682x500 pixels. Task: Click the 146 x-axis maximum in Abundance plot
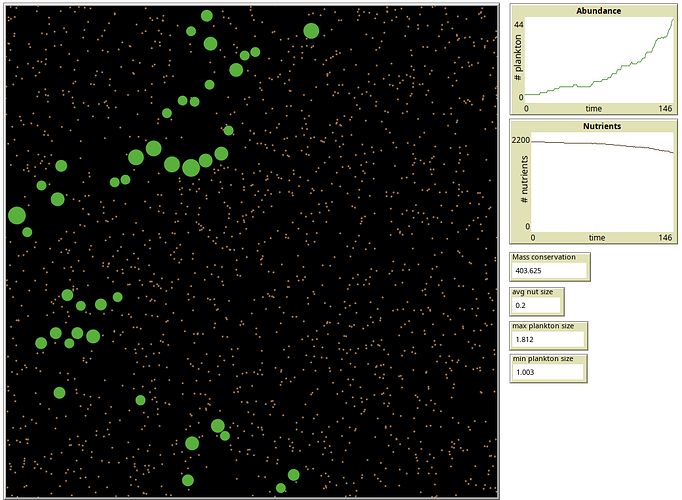pyautogui.click(x=665, y=108)
